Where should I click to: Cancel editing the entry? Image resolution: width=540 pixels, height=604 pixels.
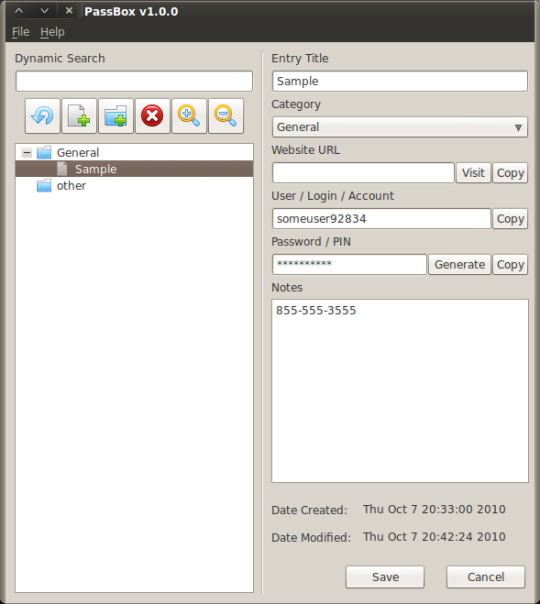point(486,577)
